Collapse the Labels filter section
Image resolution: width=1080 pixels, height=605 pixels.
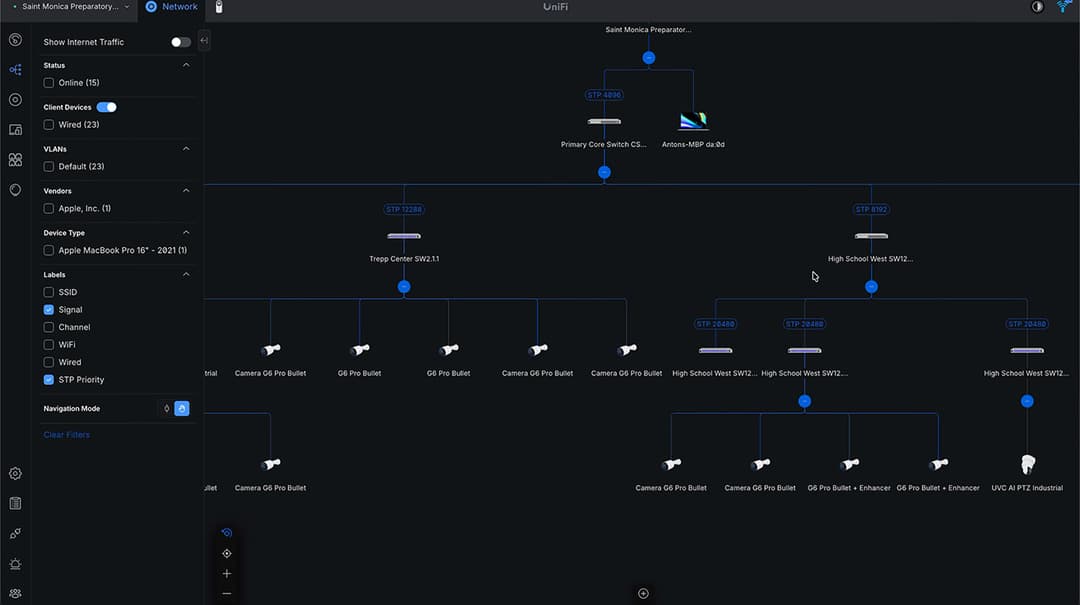coord(186,274)
